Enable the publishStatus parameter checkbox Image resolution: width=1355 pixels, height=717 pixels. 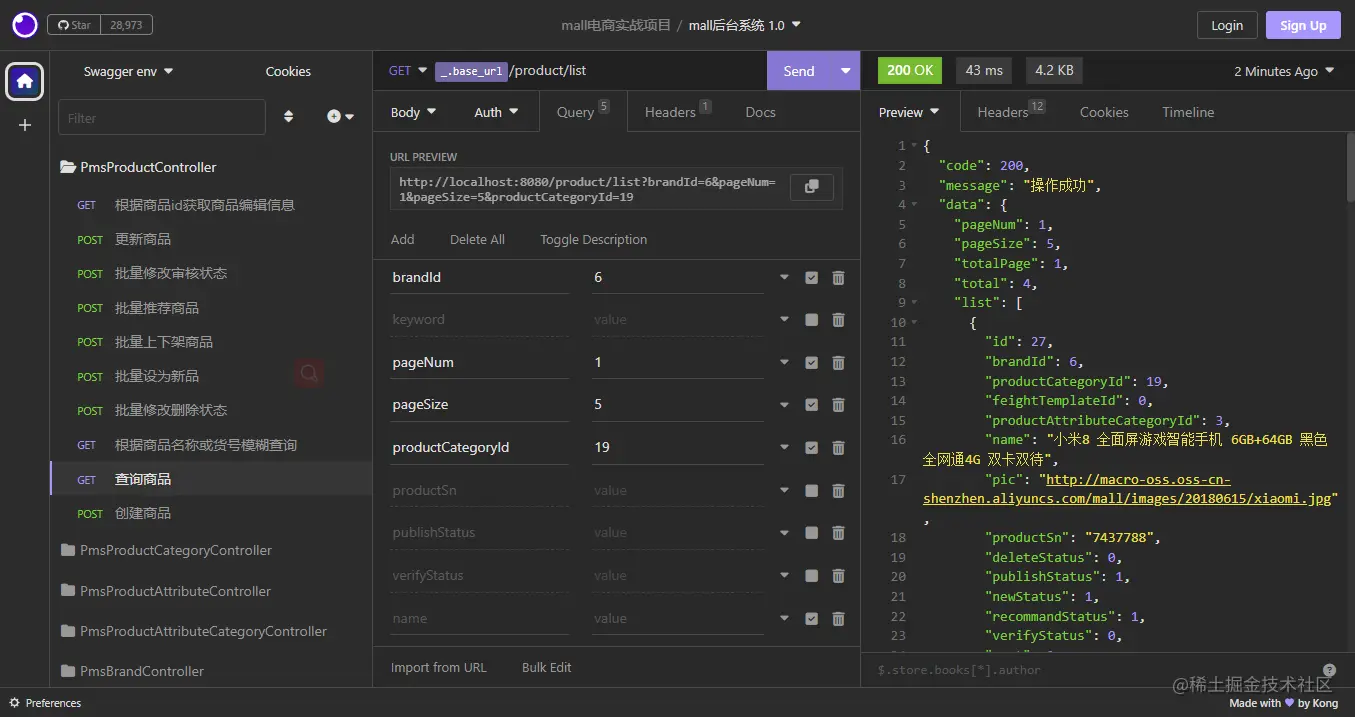click(811, 533)
